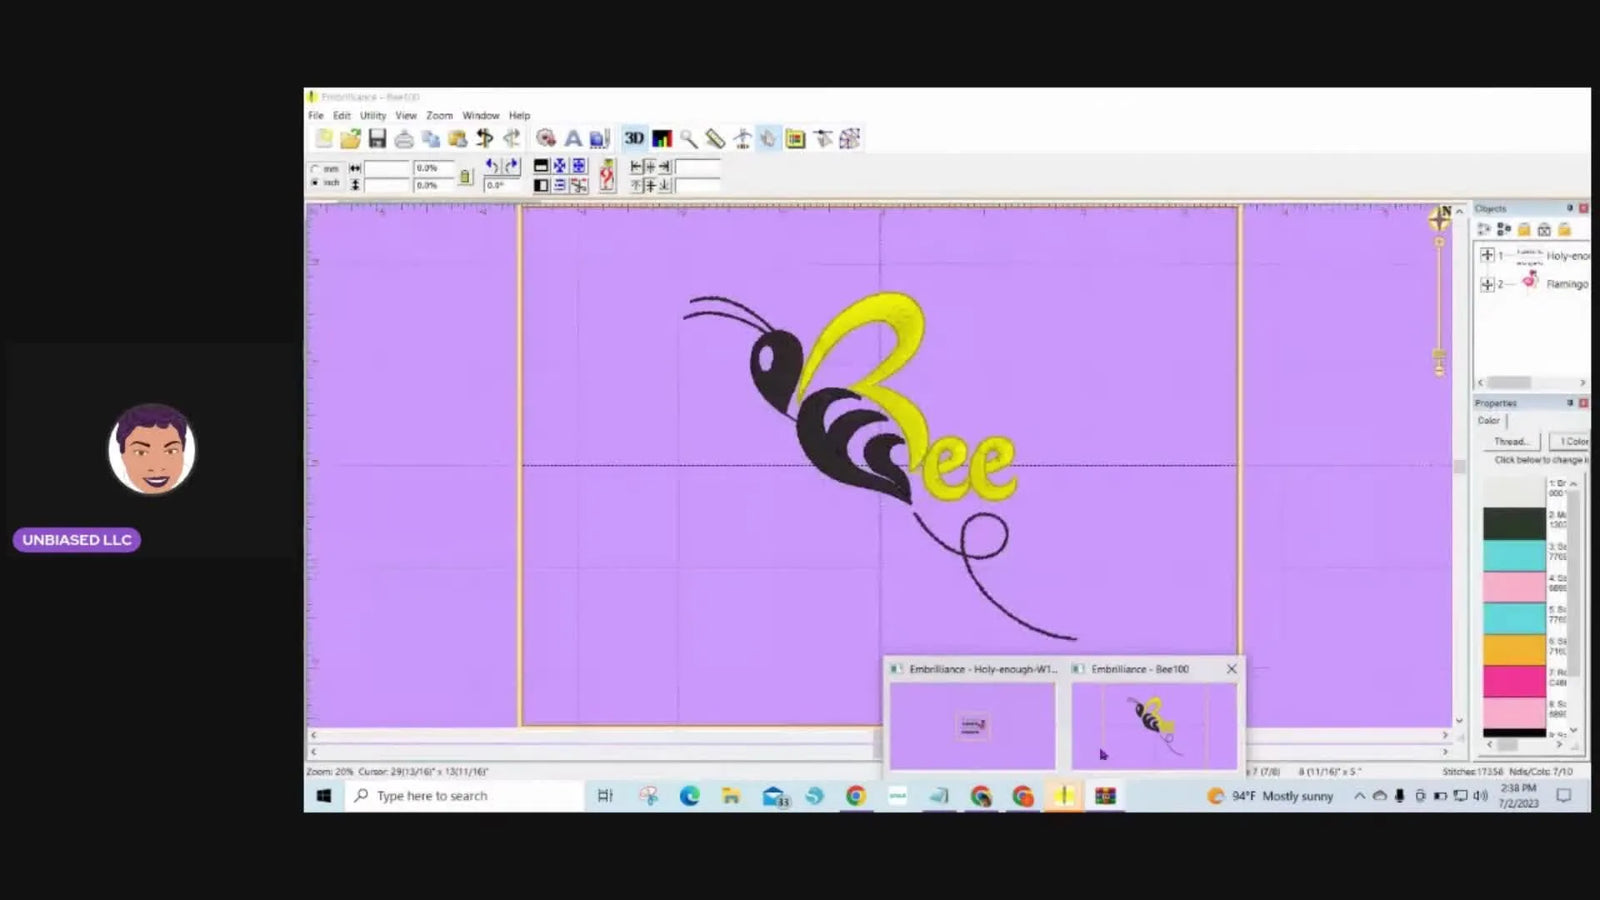
Task: Select the magnifying glass zoom tool
Action: [x=689, y=139]
